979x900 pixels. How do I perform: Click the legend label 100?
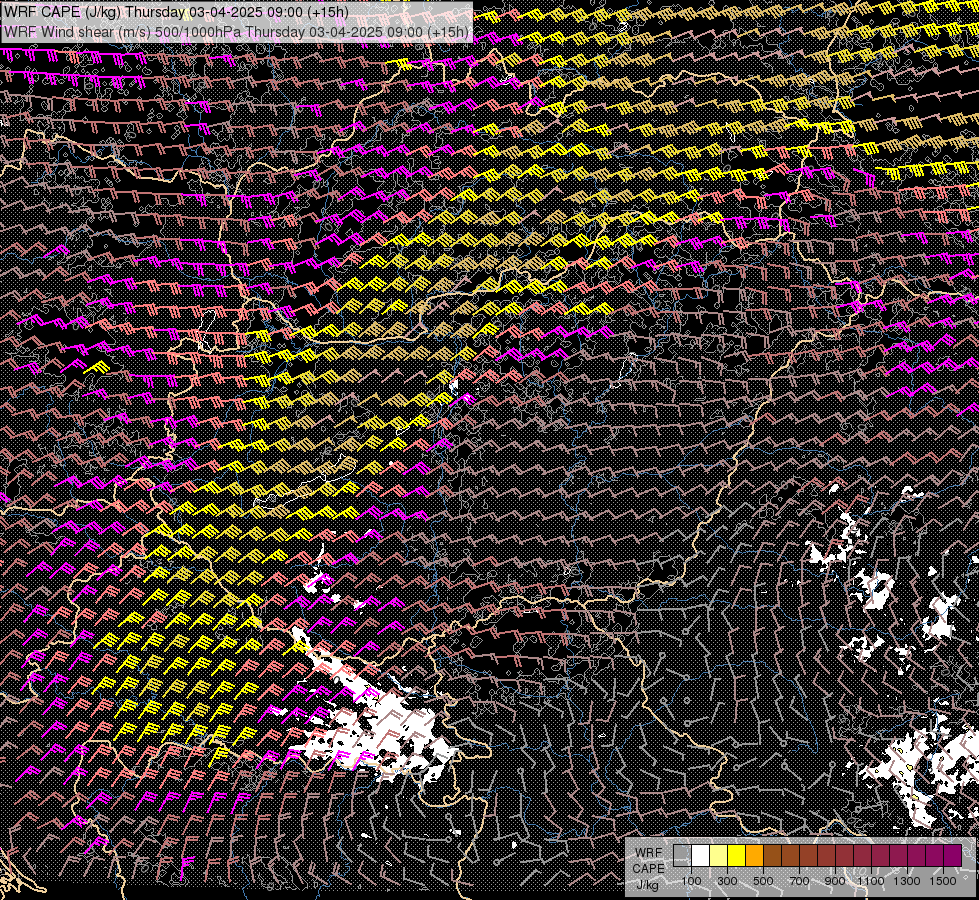pos(691,881)
